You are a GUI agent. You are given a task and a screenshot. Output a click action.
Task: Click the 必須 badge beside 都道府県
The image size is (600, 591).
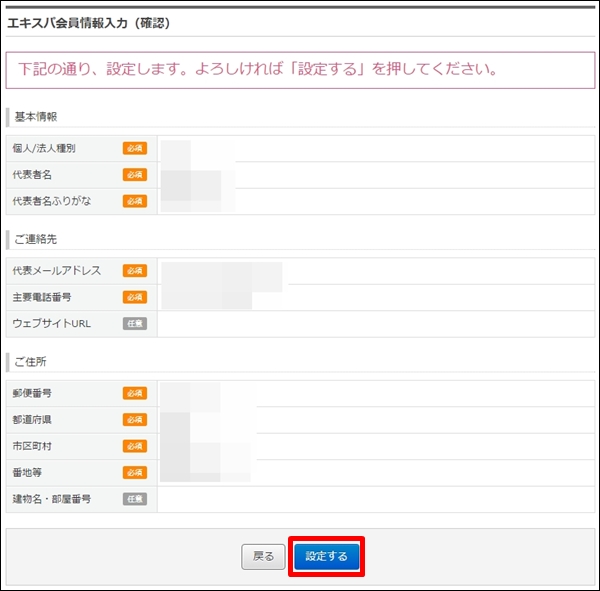(x=135, y=420)
